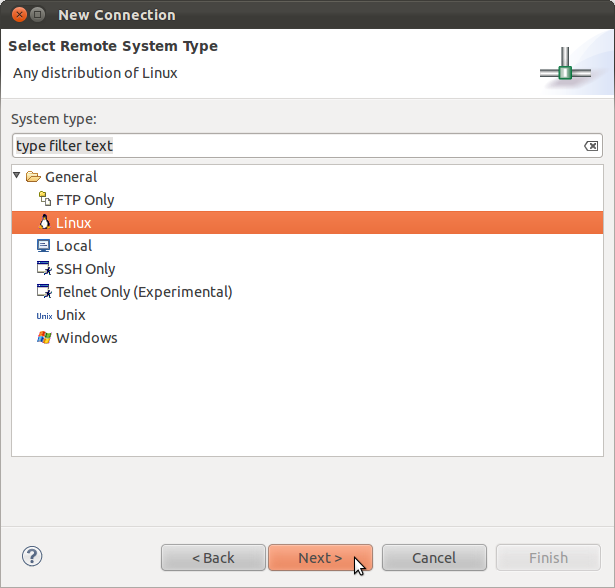This screenshot has height=588, width=615.
Task: Maximize the New Connection window
Action: (38, 15)
